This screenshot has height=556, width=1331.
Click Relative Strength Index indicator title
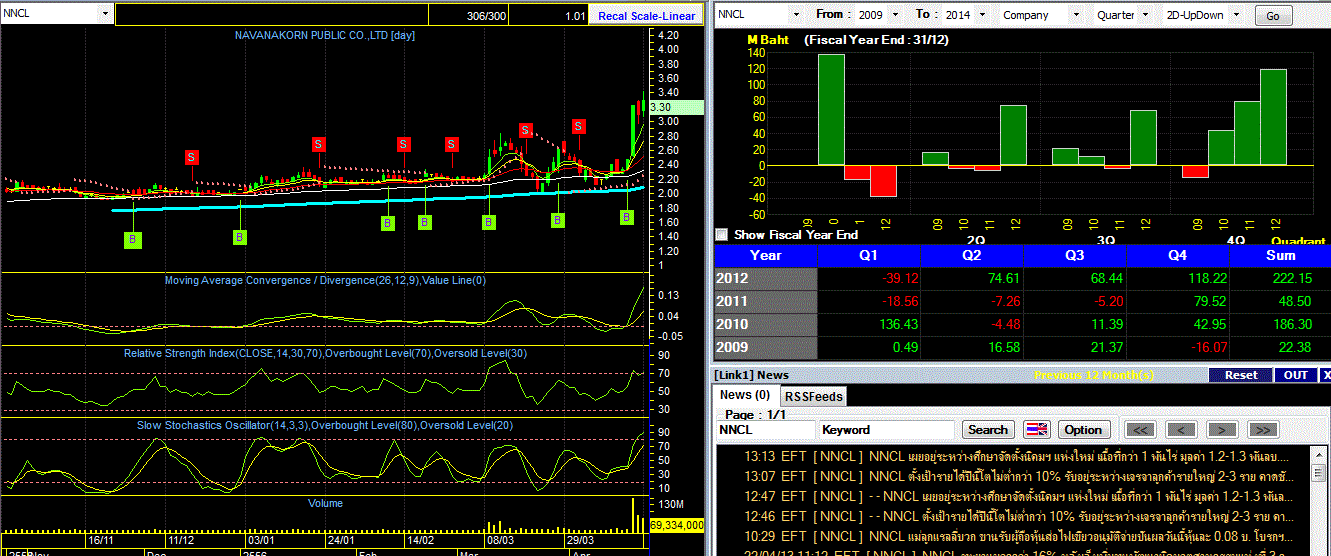click(325, 353)
